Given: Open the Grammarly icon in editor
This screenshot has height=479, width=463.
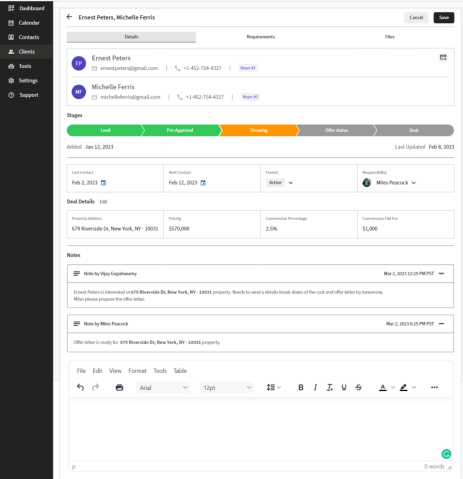Looking at the screenshot, I should click(446, 454).
